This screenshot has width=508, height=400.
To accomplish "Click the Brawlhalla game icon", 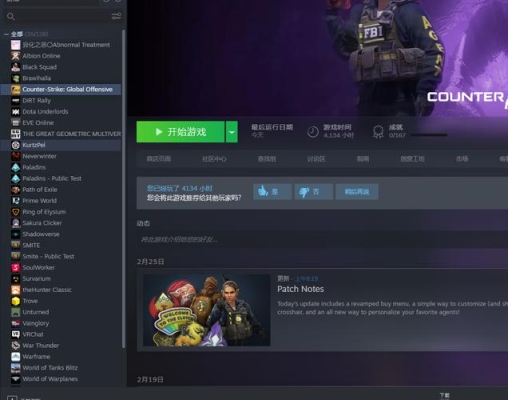I will pos(16,78).
